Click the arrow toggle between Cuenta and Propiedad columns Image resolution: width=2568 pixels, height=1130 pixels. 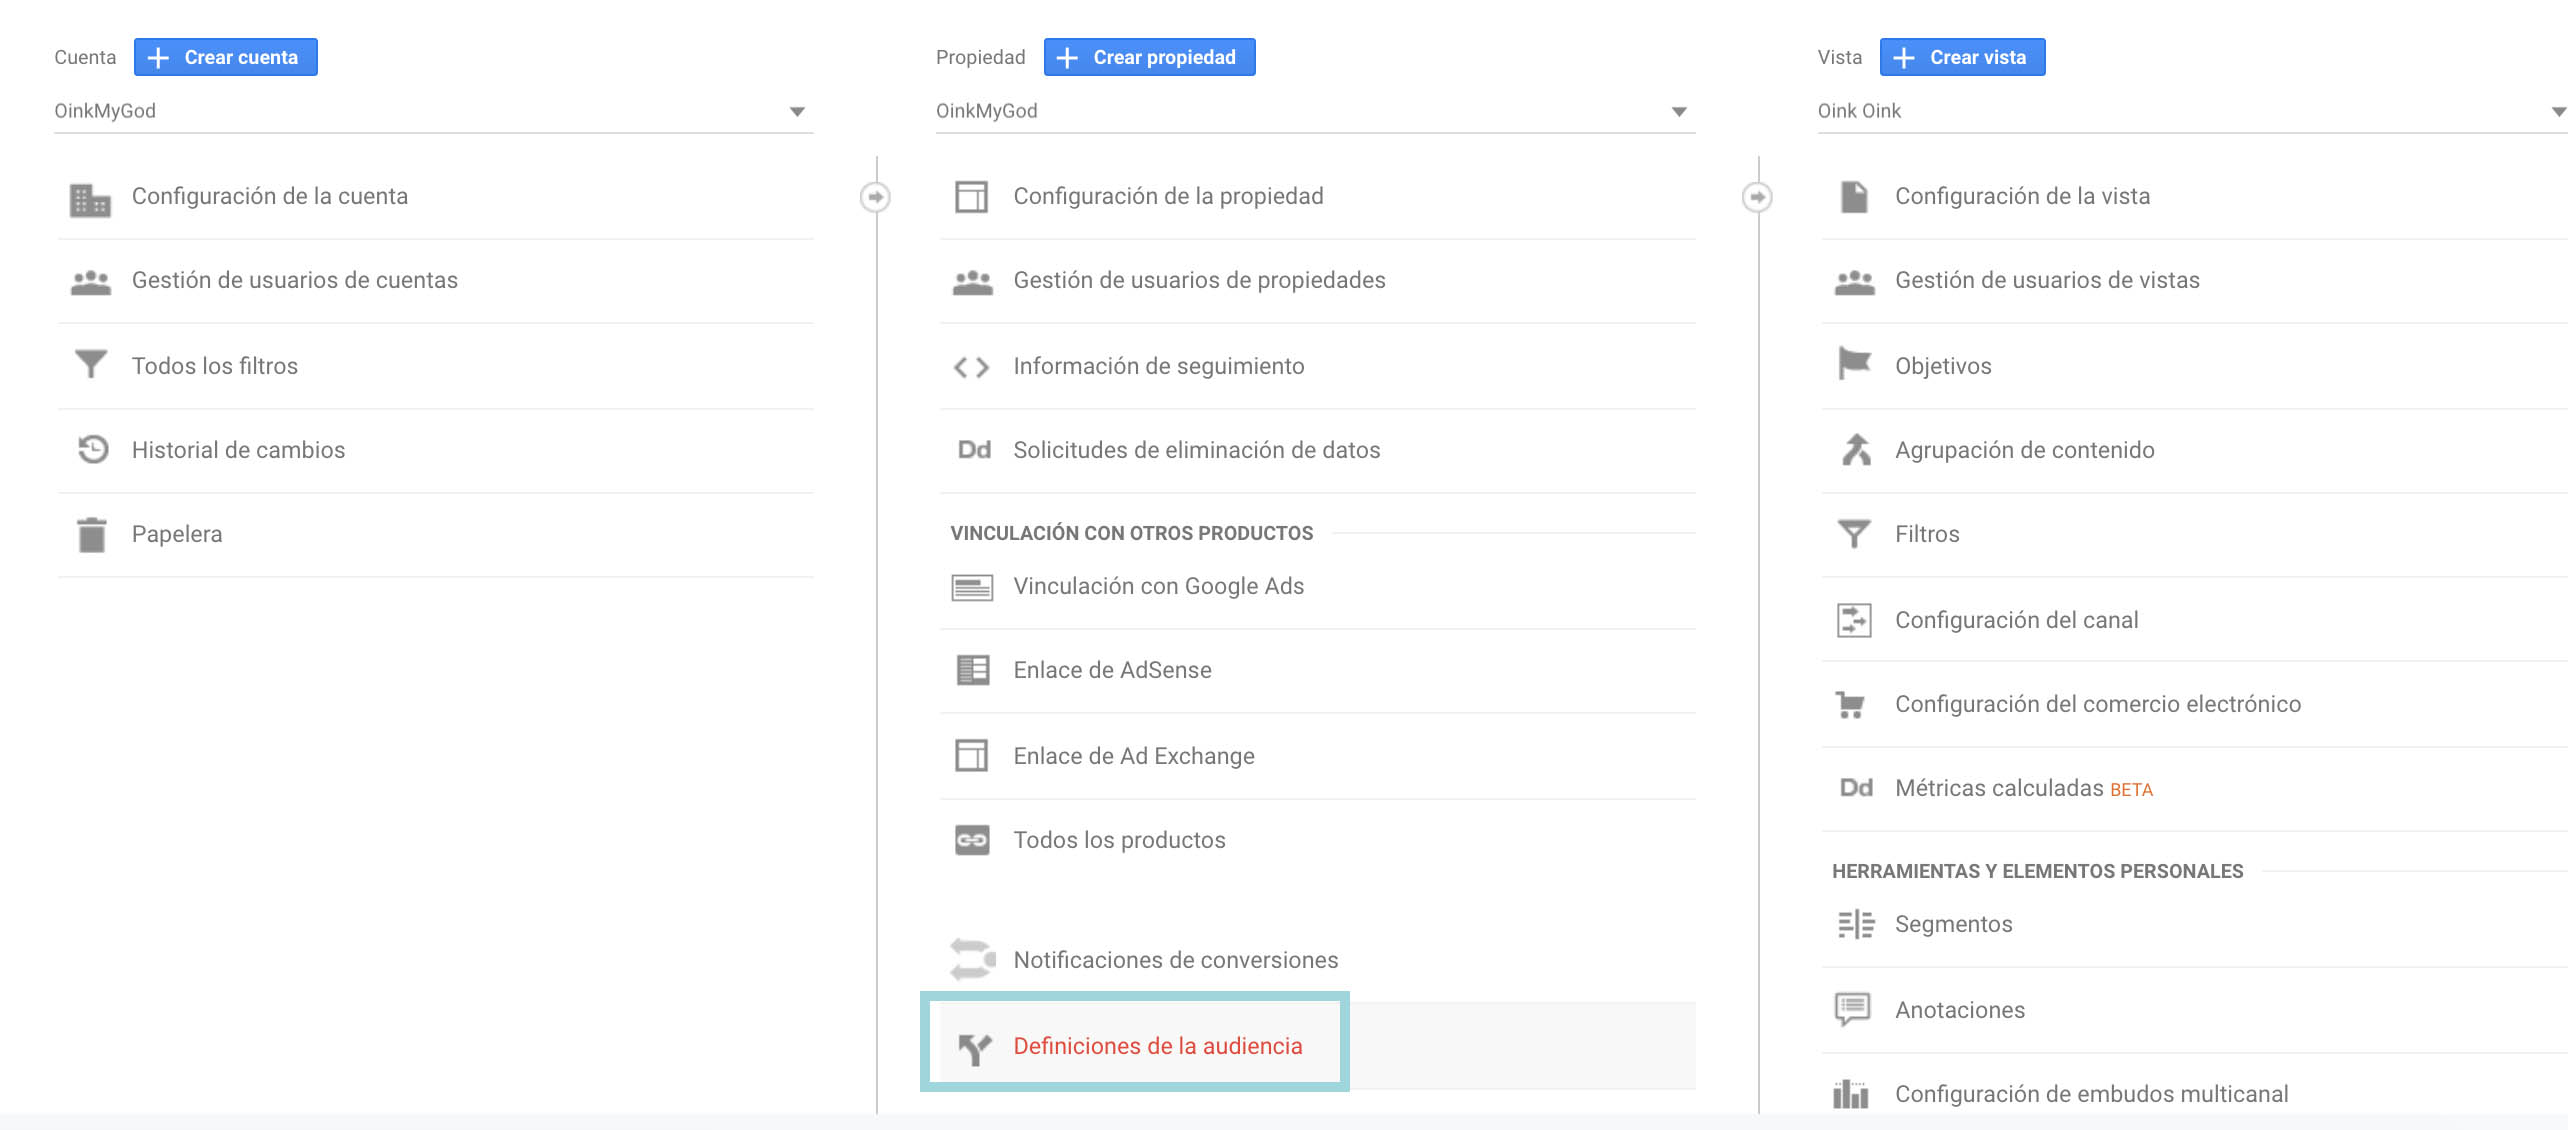[877, 197]
